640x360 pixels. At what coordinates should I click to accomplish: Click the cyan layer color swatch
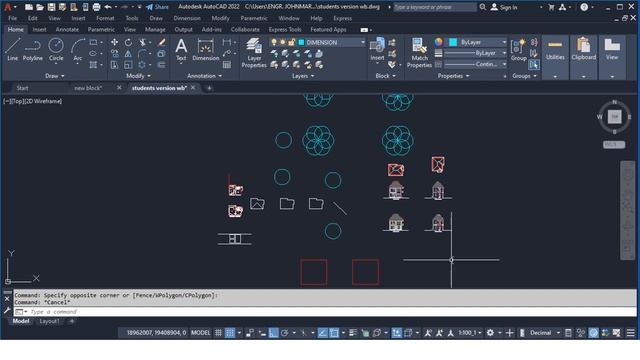click(301, 42)
